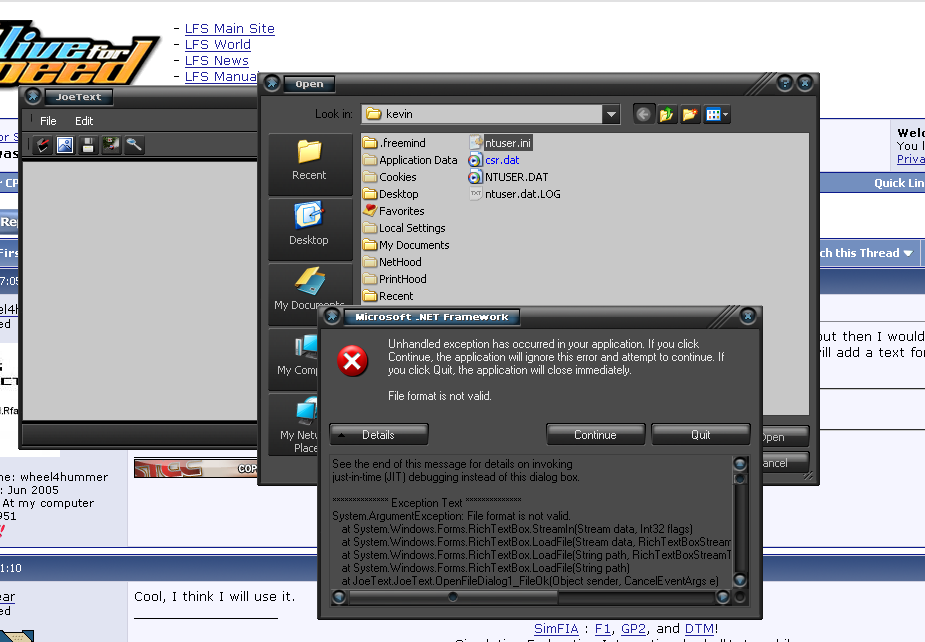Screen dimensions: 925x642
Task: Select the Application Data folder
Action: coord(411,160)
